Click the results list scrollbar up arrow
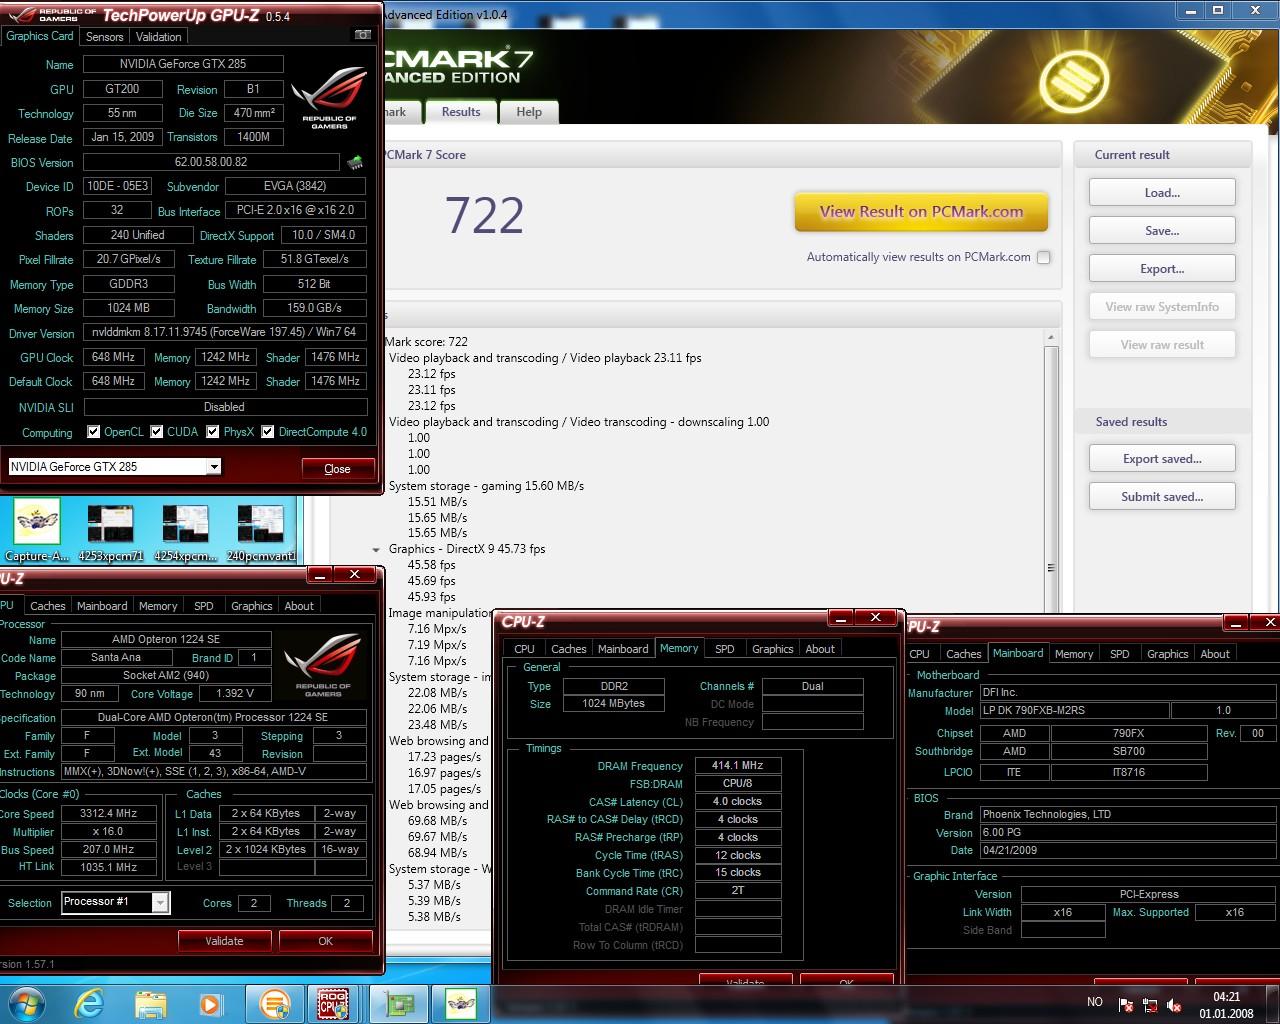Screen dimensions: 1280x1024 [1050, 338]
